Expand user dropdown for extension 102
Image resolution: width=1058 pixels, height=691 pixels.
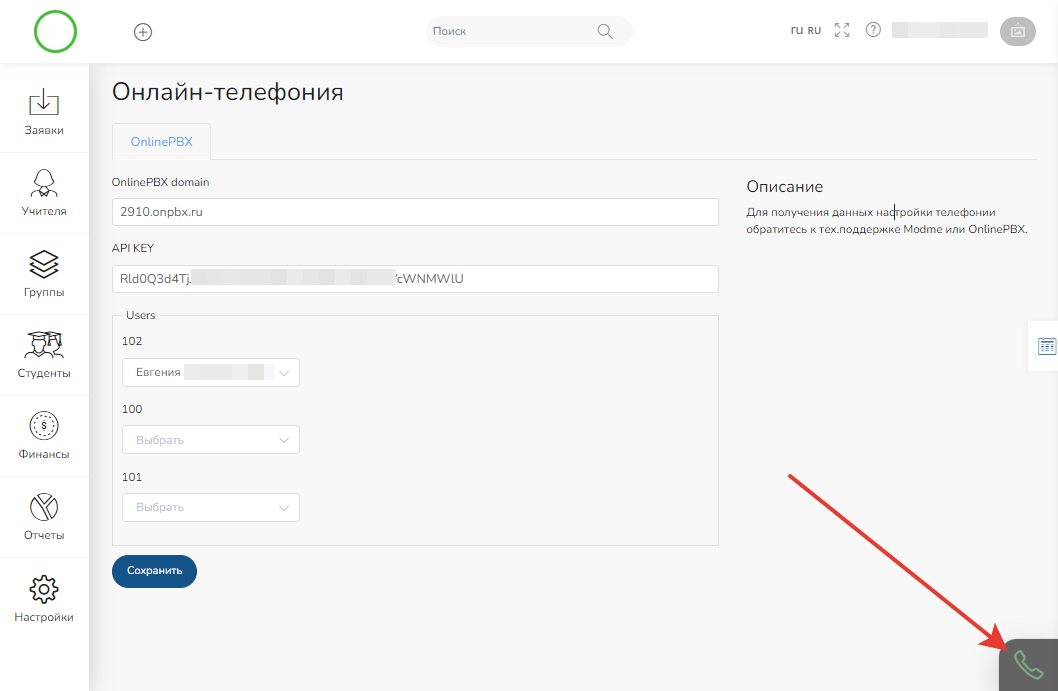[210, 372]
